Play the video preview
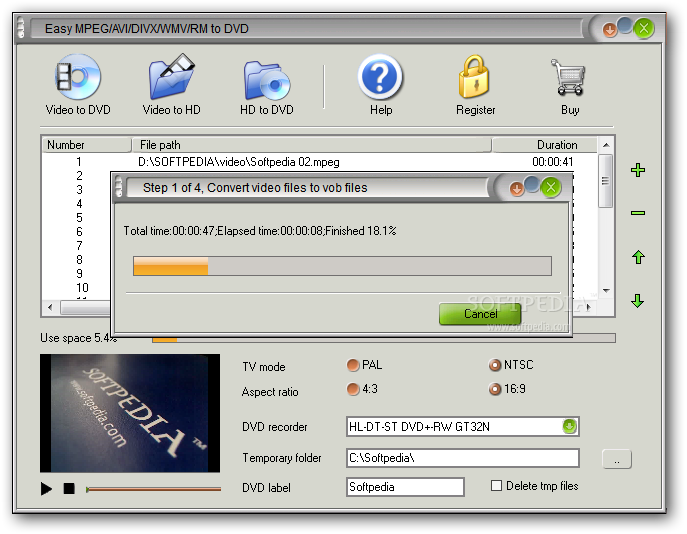The image size is (687, 534). tap(46, 488)
